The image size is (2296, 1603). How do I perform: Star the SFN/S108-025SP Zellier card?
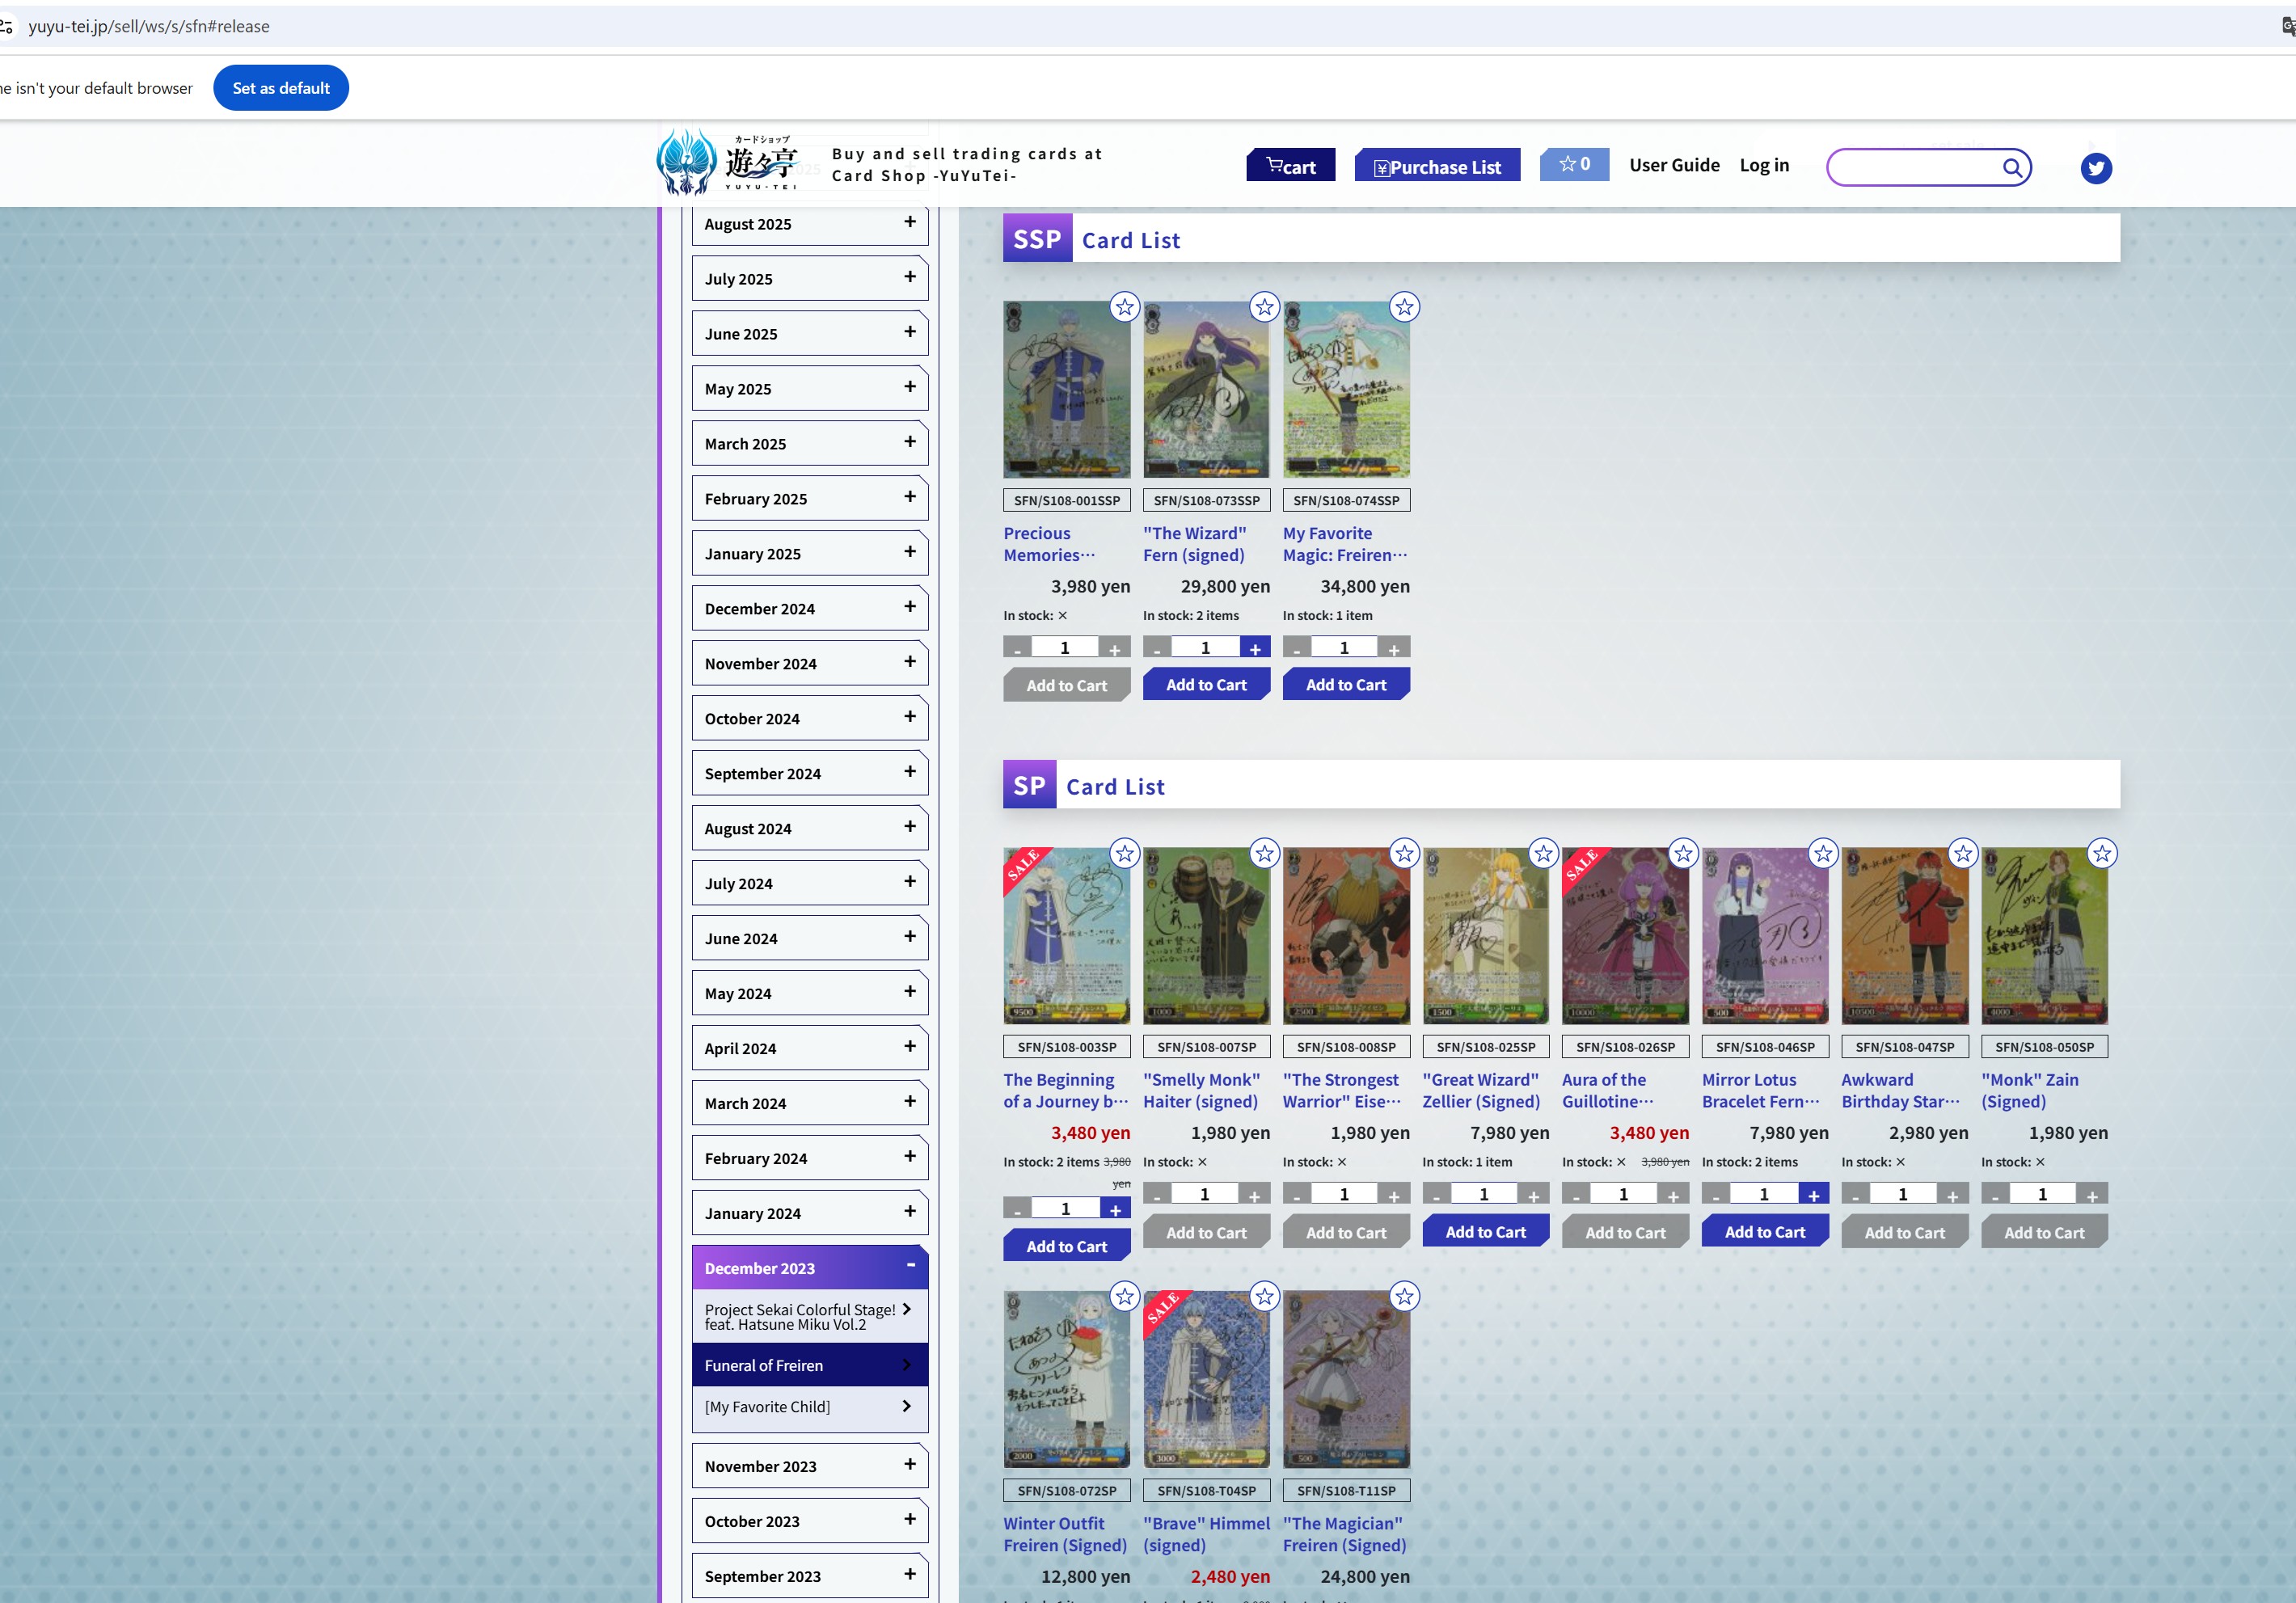click(1544, 853)
